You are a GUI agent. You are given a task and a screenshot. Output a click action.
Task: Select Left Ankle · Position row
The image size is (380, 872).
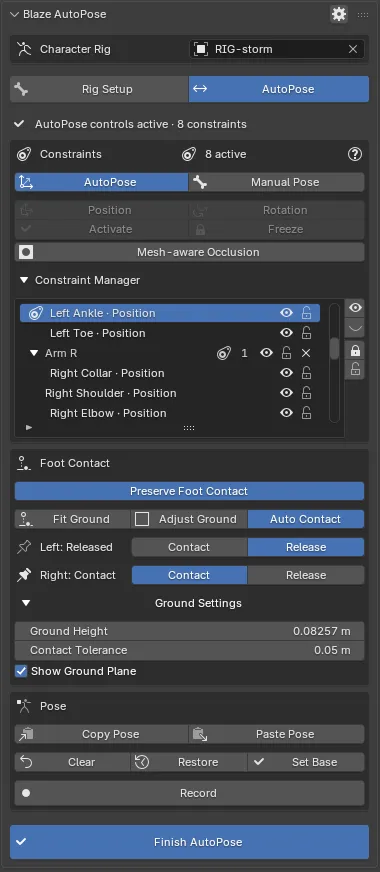[x=170, y=313]
